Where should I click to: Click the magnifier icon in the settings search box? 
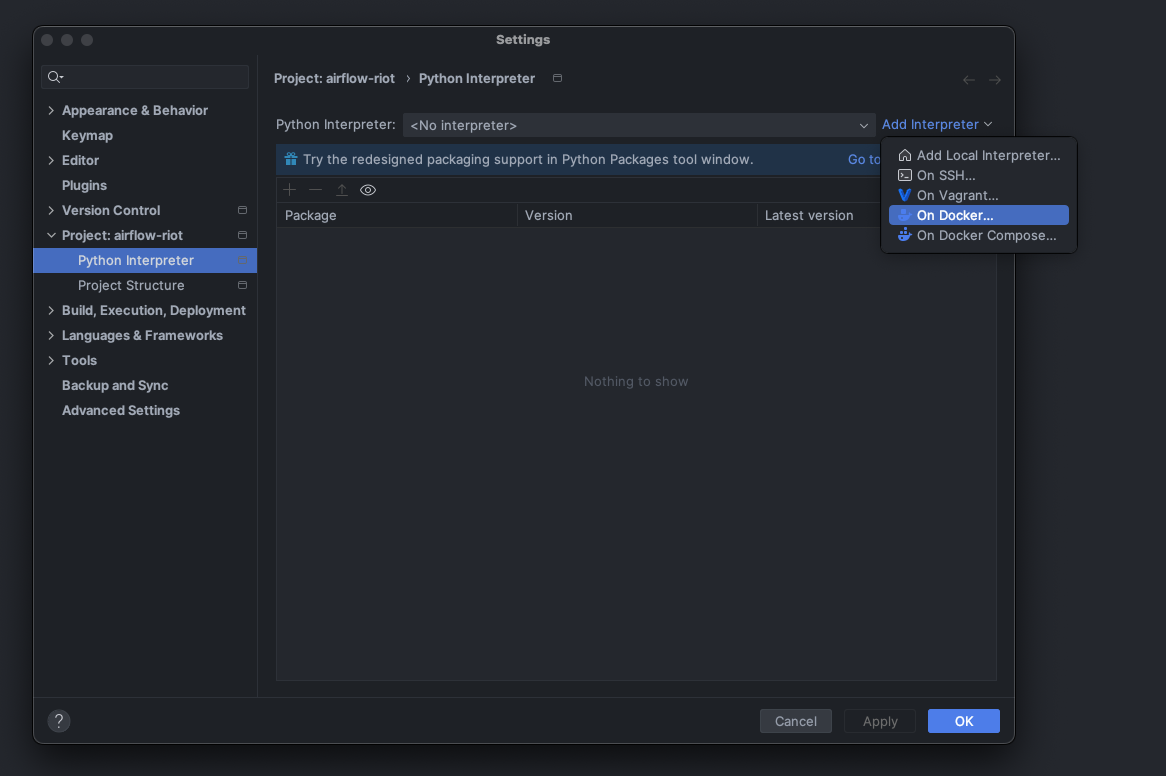56,77
